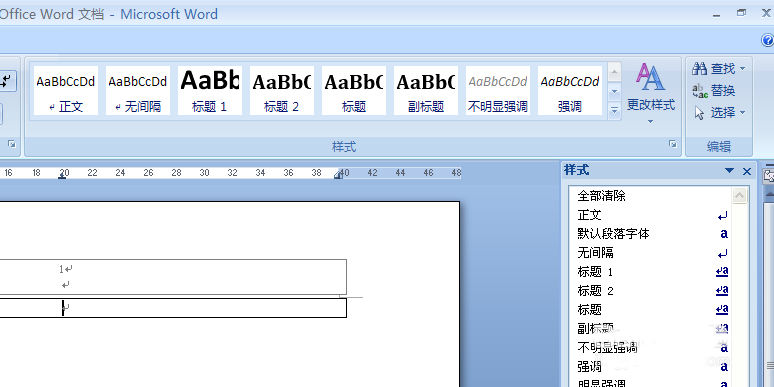Expand the full style gallery list
The height and width of the screenshot is (387, 774).
coord(614,111)
